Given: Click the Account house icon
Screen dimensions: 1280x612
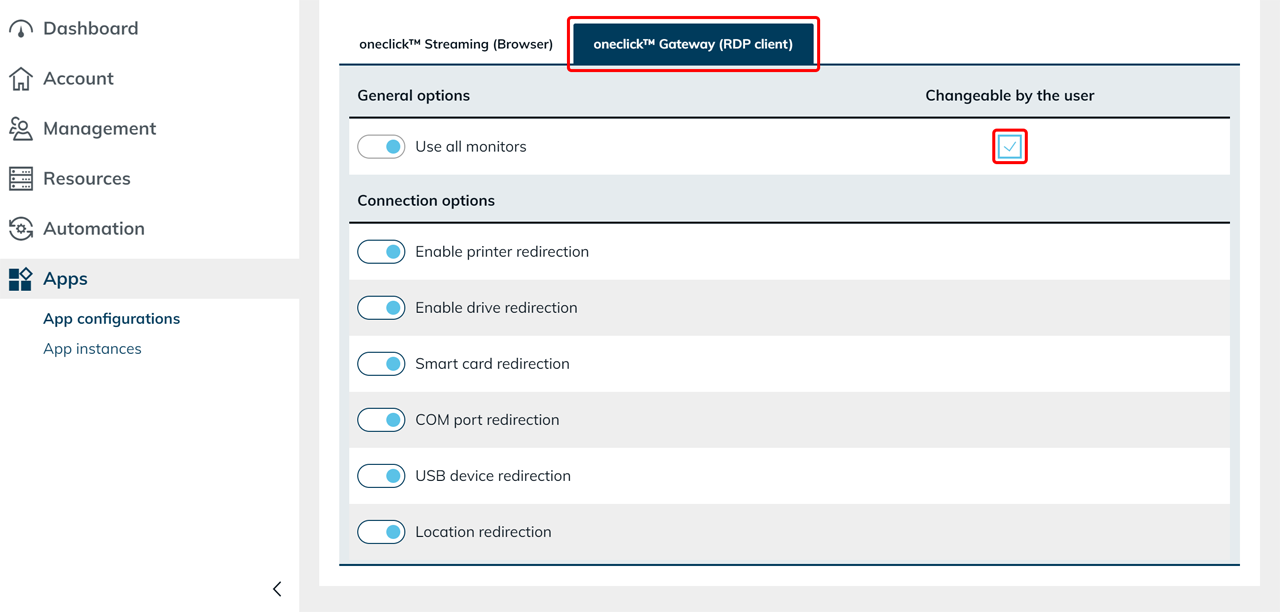Looking at the screenshot, I should (21, 79).
